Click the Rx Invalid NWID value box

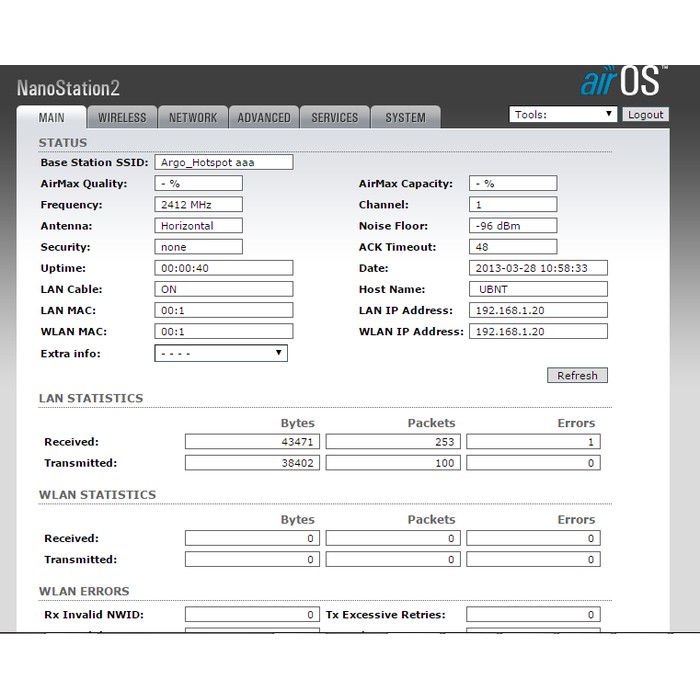pos(252,614)
